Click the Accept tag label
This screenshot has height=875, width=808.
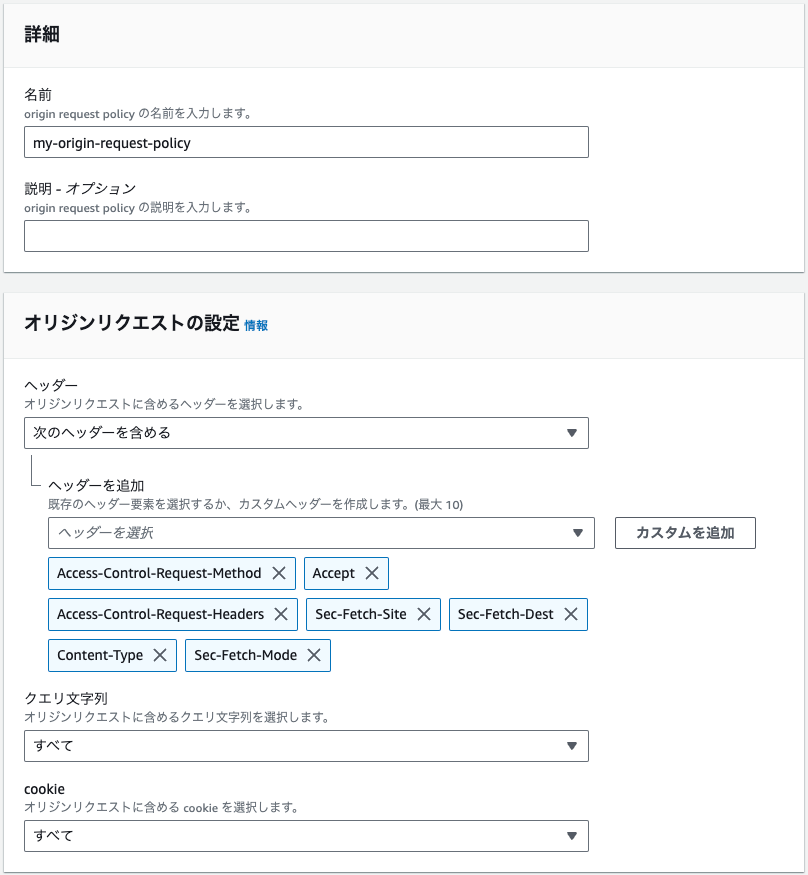point(334,574)
